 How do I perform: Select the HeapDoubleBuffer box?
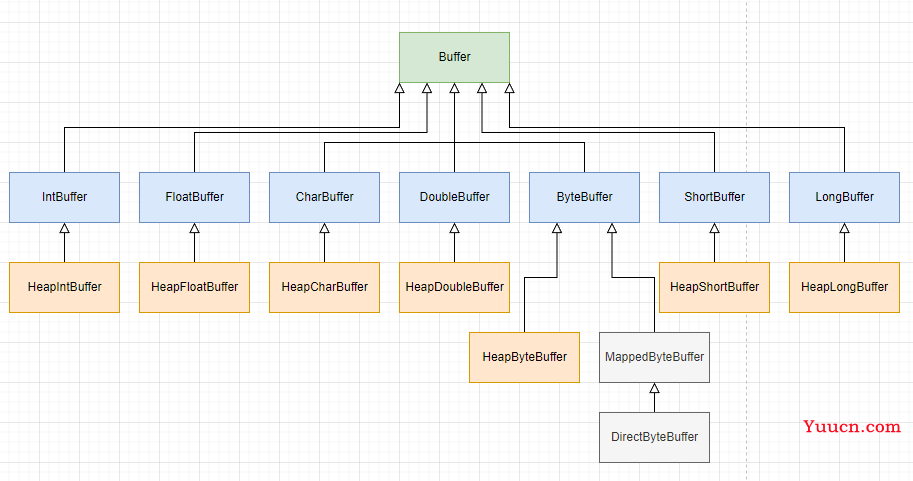click(454, 287)
